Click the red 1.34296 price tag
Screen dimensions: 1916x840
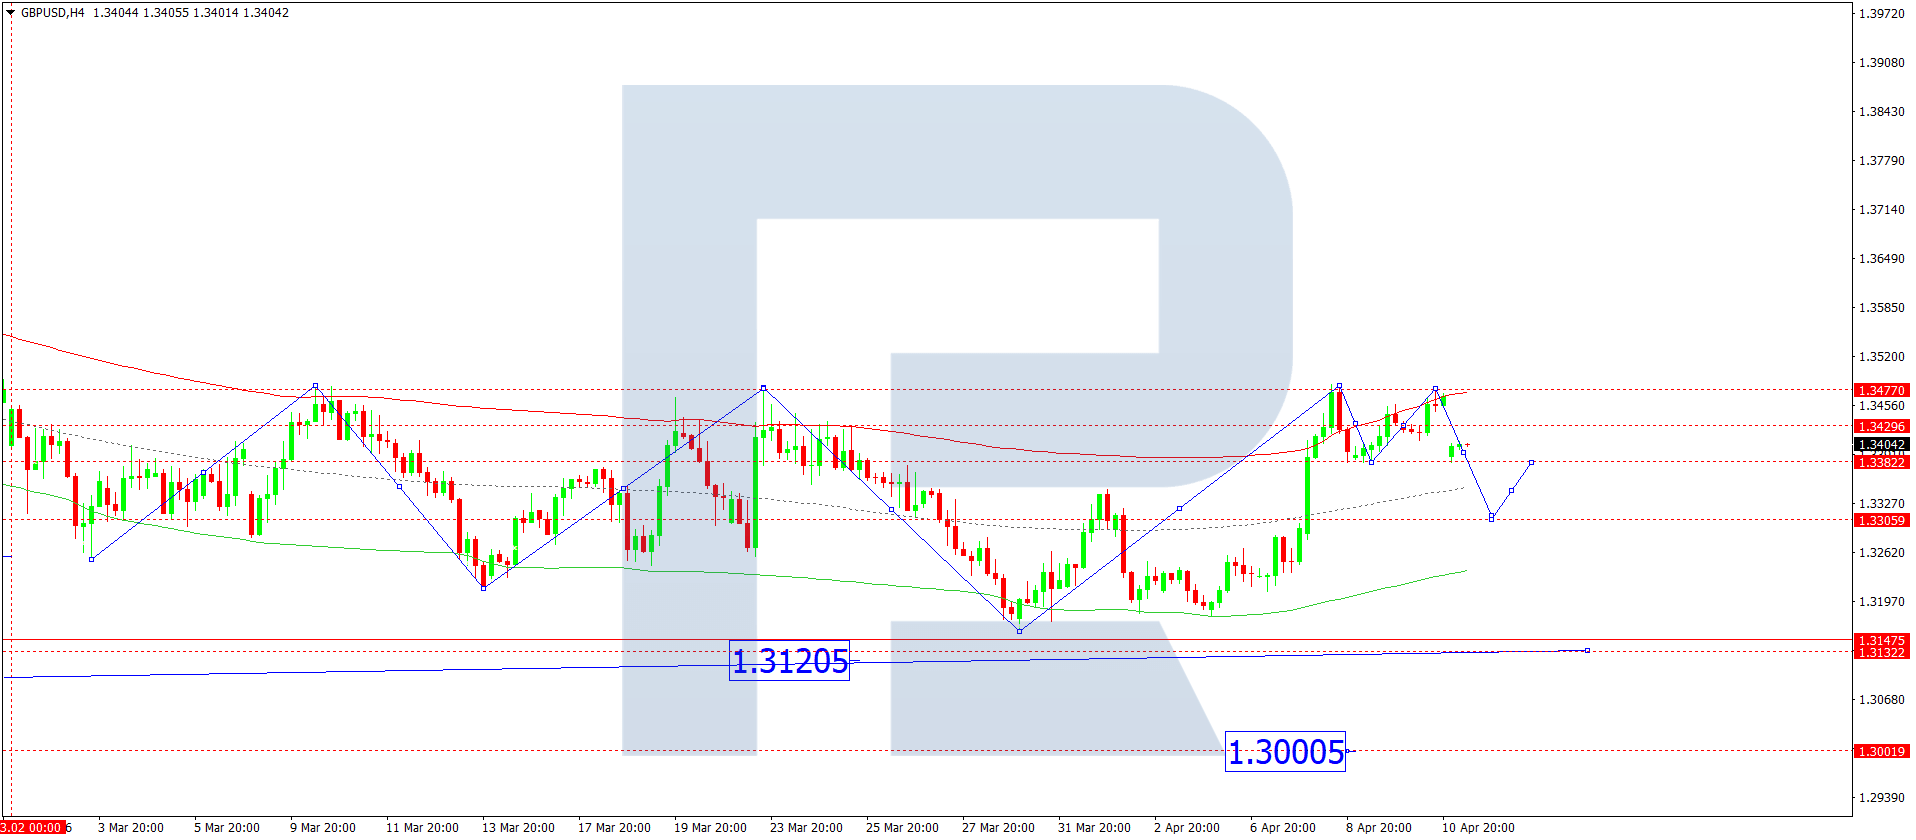click(x=1881, y=427)
